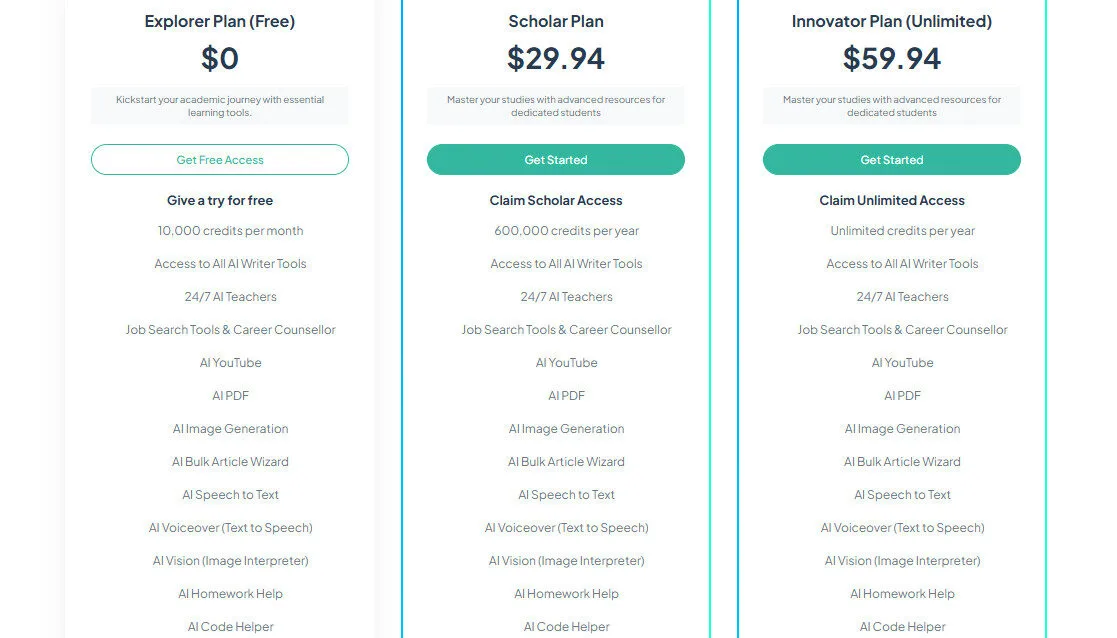The image size is (1117, 638).
Task: Click 10,000 credits per month feature
Action: tap(229, 230)
